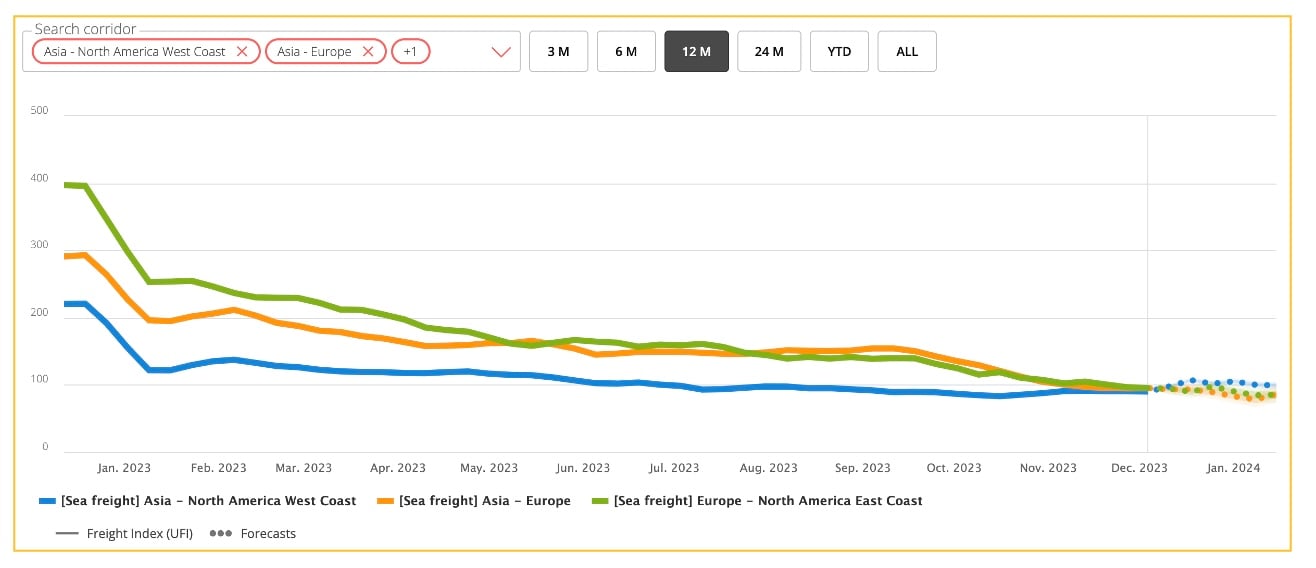
Task: Expand the Search corridor dropdown arrow
Action: (502, 52)
